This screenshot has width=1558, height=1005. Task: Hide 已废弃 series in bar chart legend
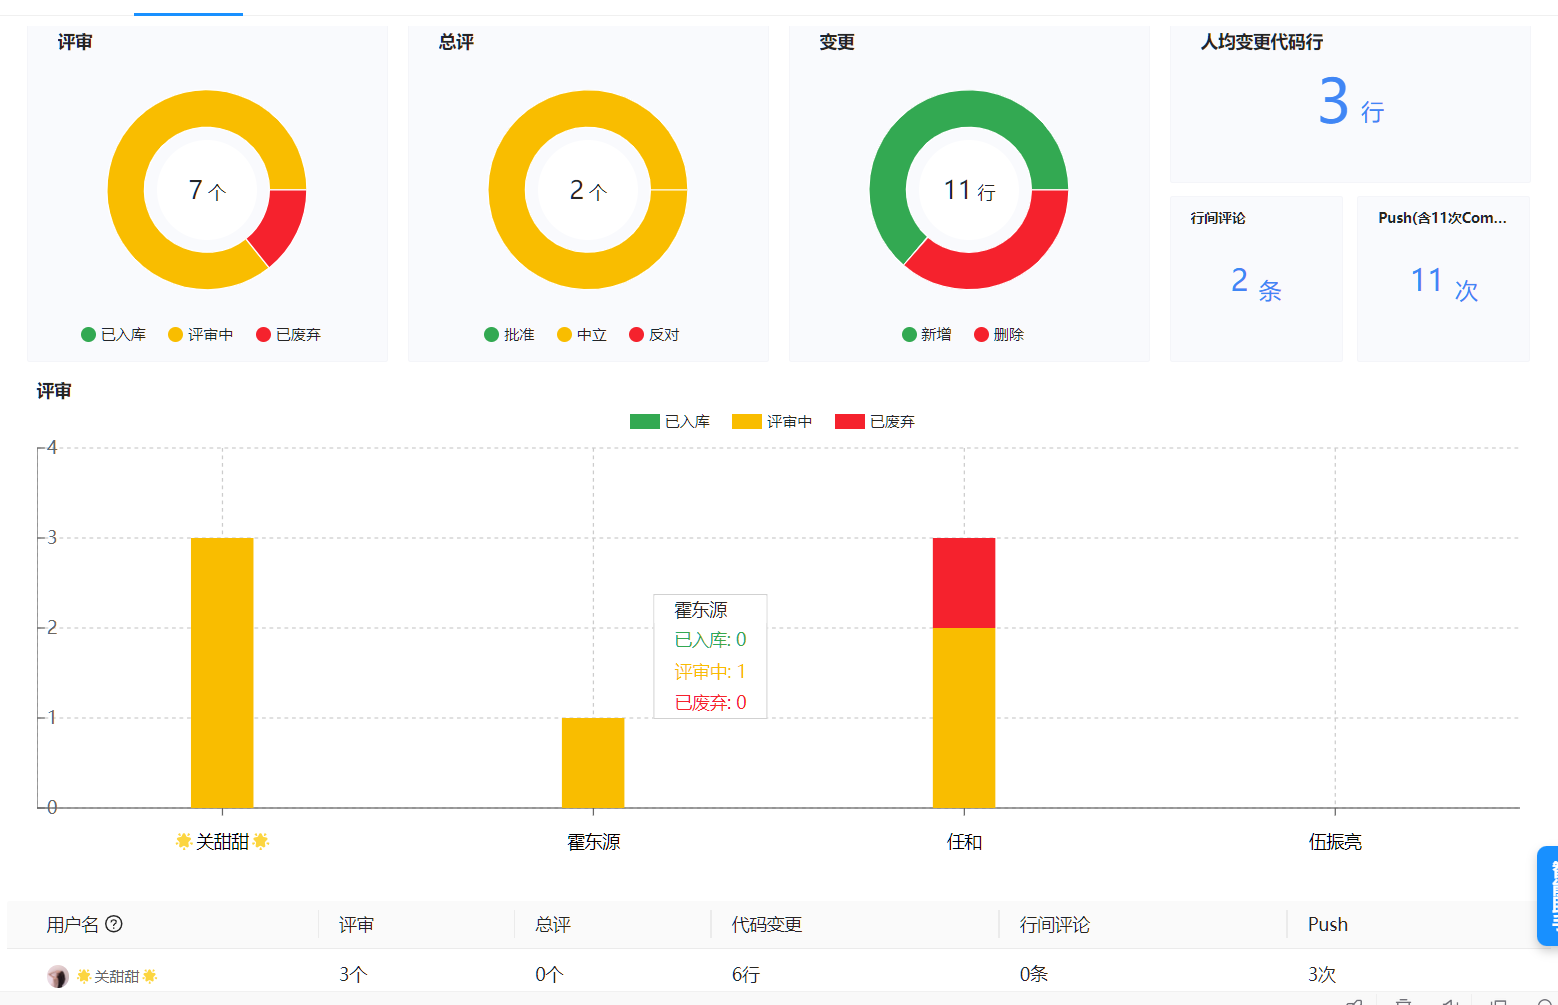click(x=874, y=422)
